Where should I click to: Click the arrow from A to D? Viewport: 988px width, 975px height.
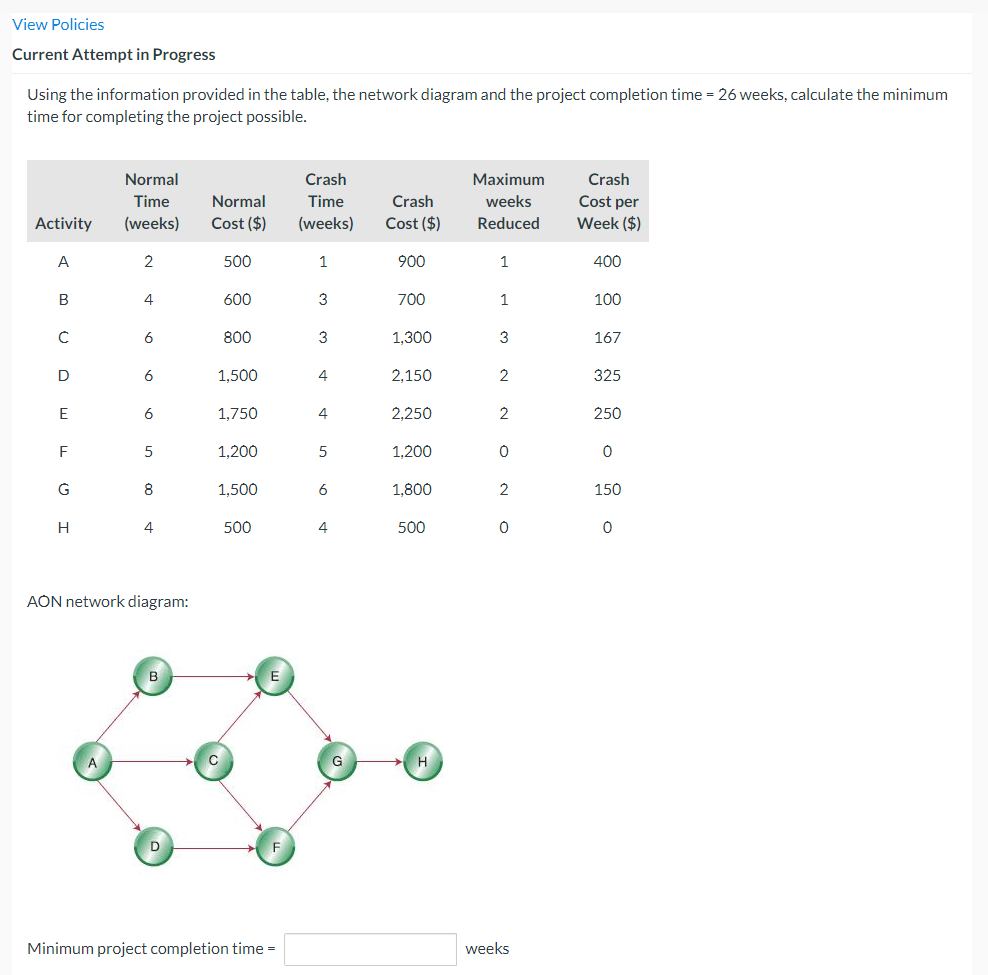click(x=118, y=805)
